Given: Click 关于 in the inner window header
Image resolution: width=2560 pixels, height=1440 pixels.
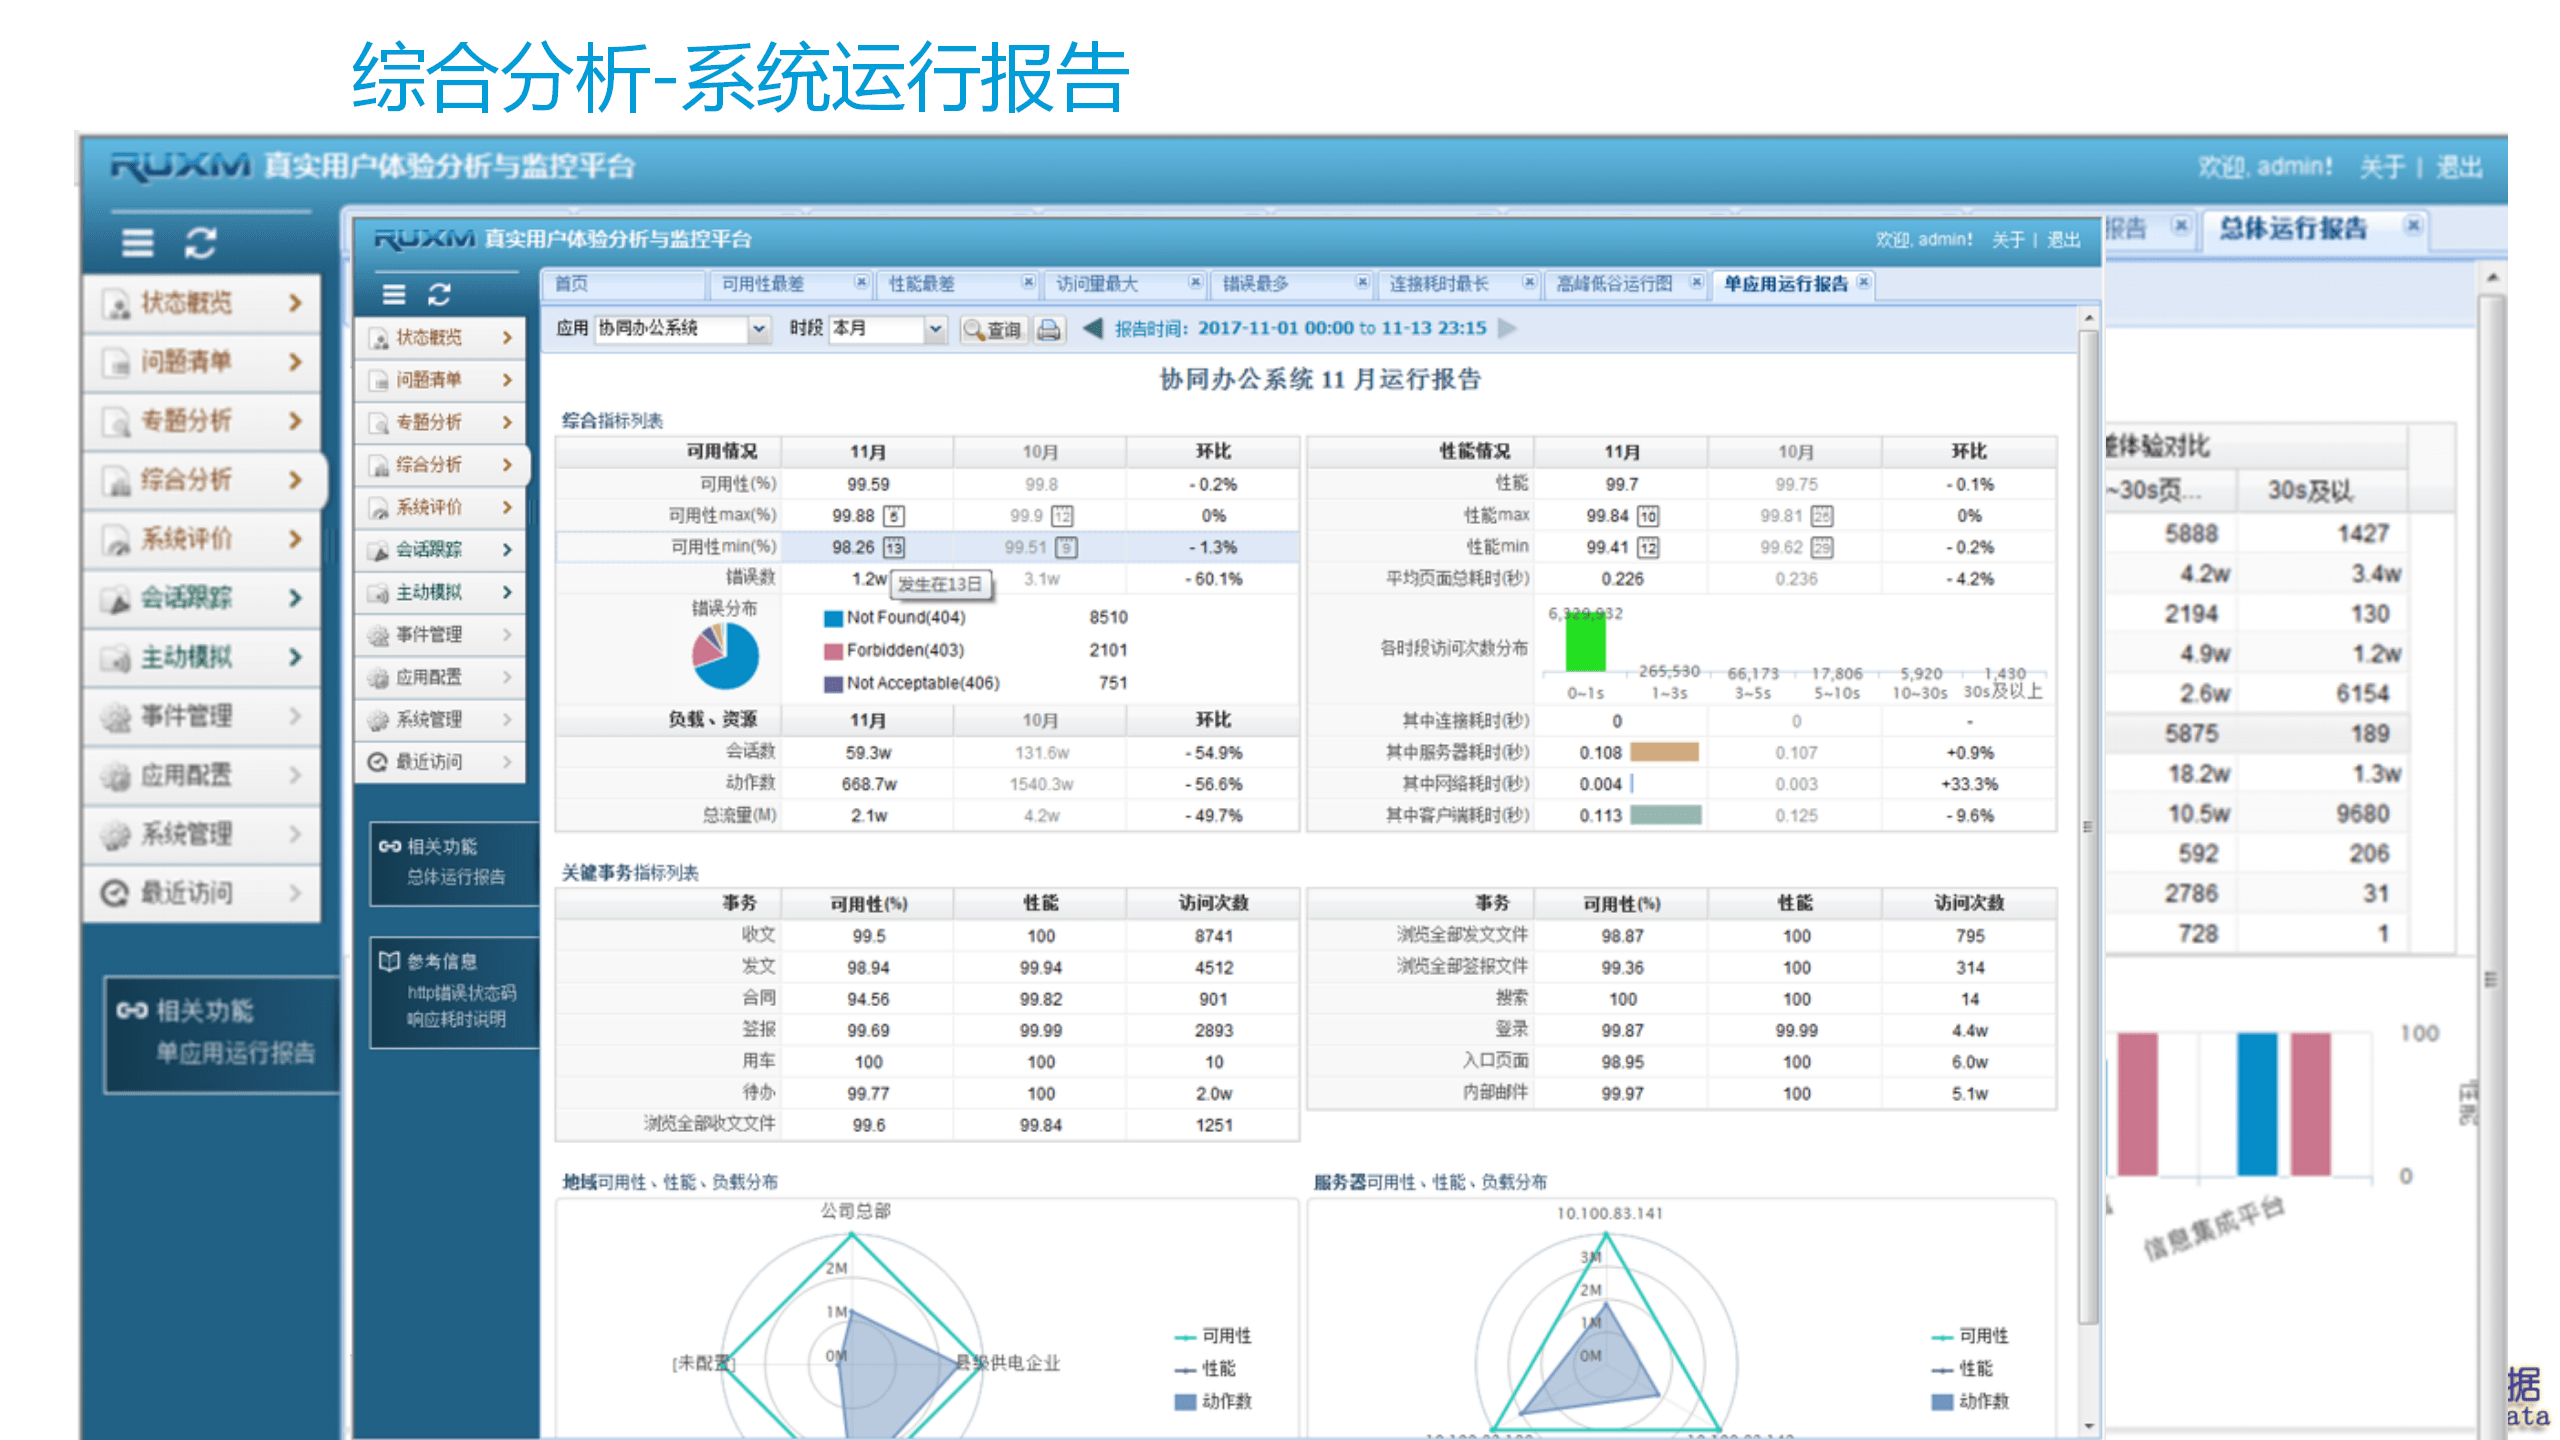Looking at the screenshot, I should [x=2008, y=240].
